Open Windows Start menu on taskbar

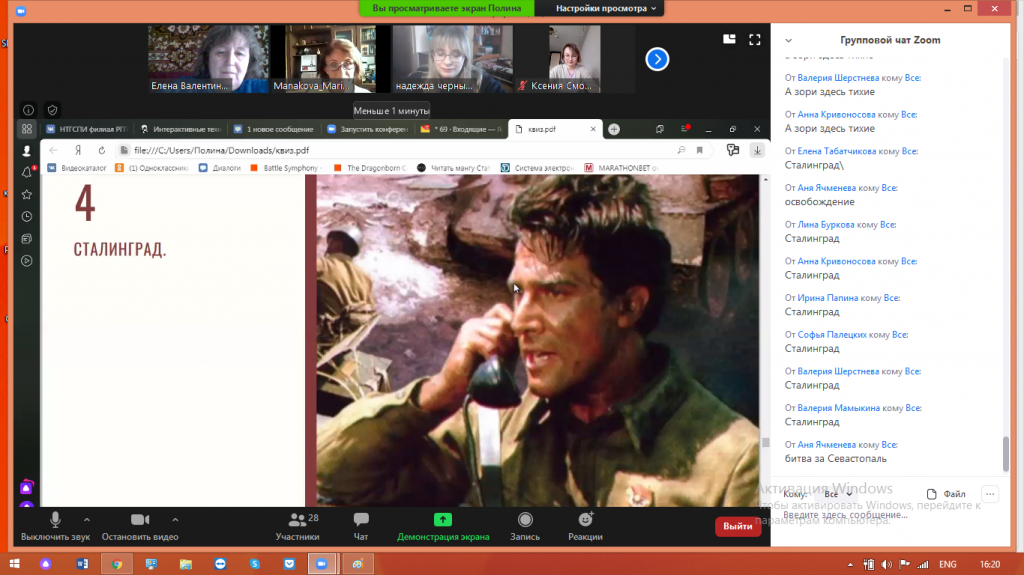point(14,564)
